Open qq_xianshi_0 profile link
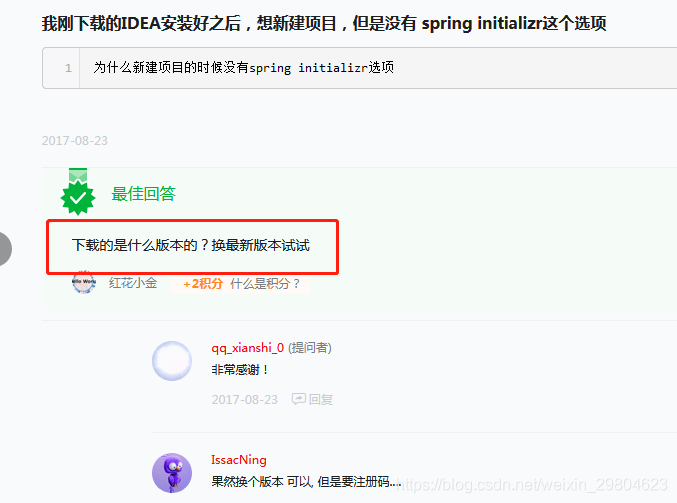Screen dimensions: 677x503 [247, 348]
